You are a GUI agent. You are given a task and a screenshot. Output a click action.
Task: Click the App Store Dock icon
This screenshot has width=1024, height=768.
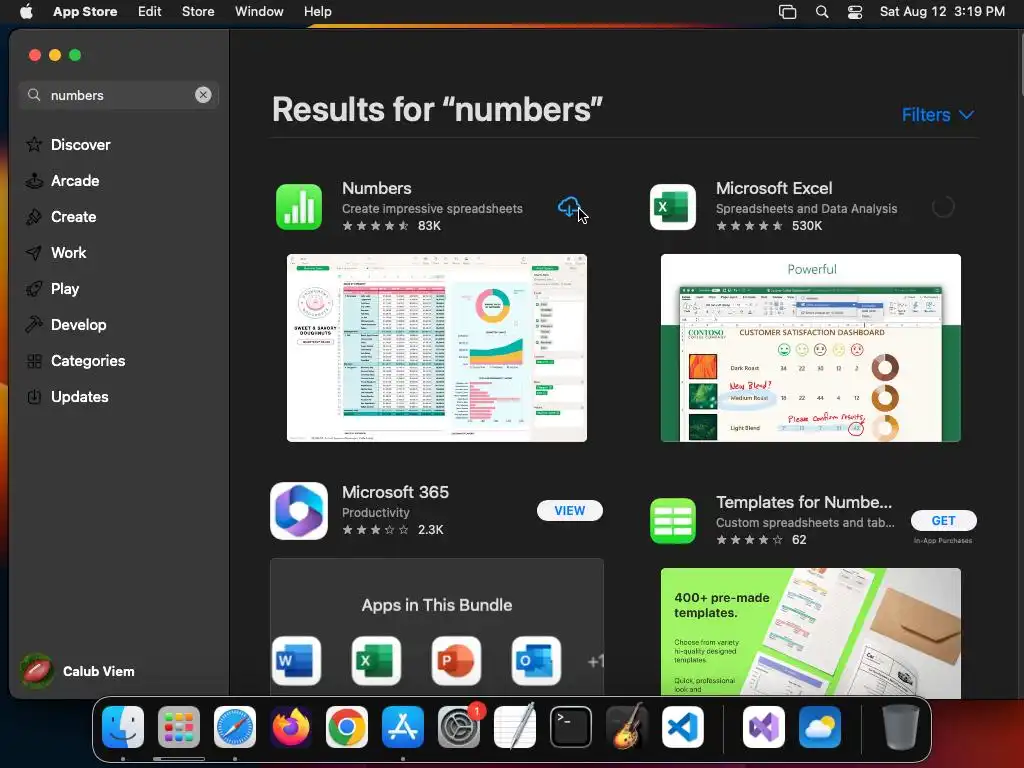[x=403, y=727]
